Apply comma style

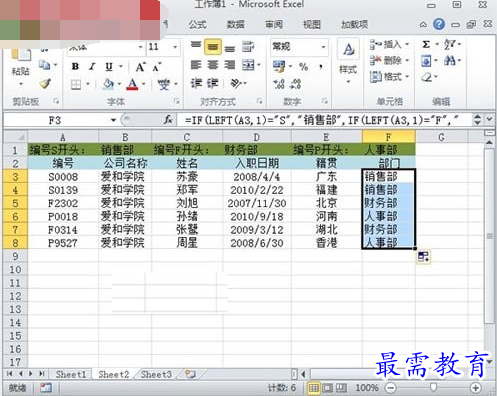[x=321, y=67]
